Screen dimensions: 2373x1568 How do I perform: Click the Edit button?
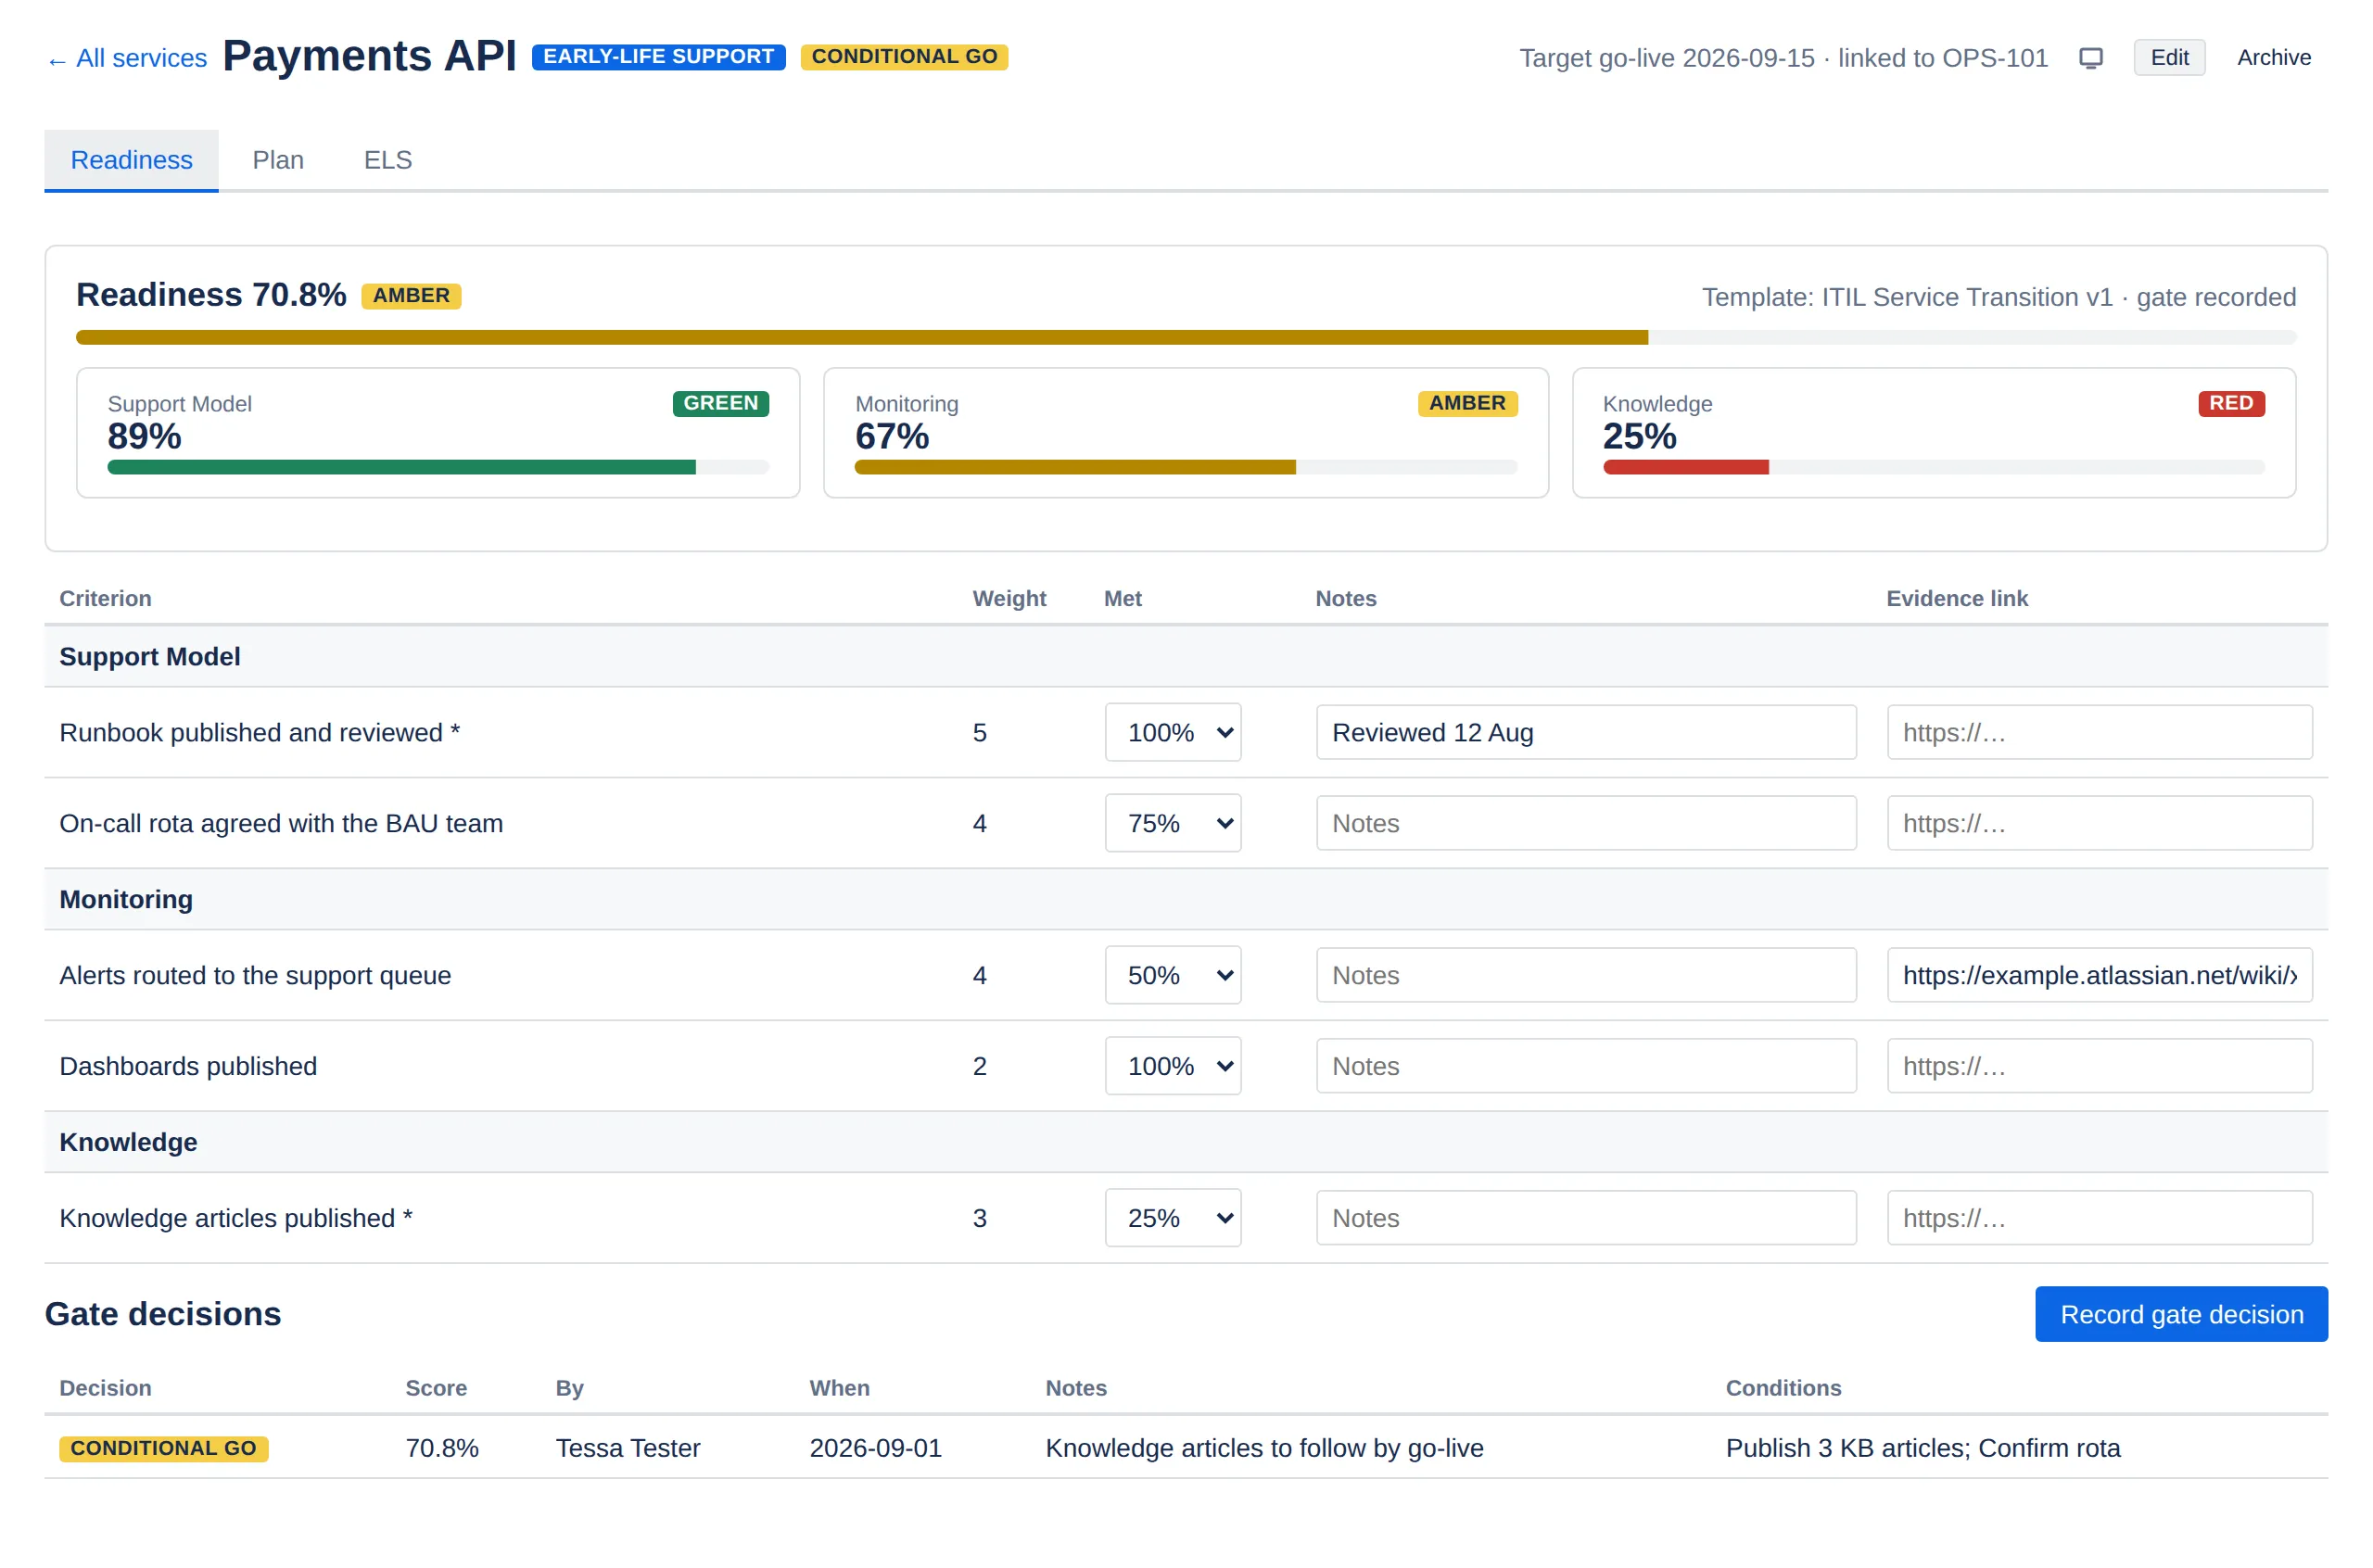tap(2169, 58)
